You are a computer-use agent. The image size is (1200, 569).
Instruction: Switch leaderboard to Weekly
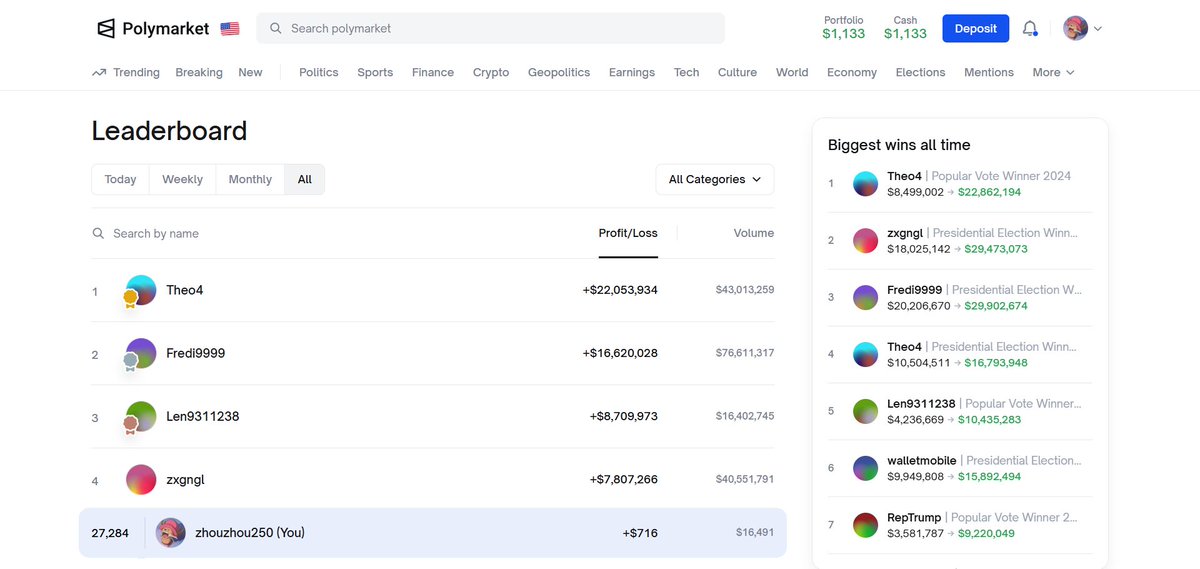[x=182, y=179]
